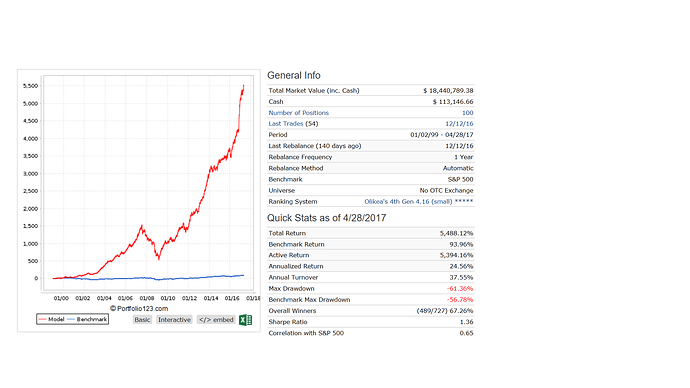Open Last Trades link
690x388 pixels.
point(286,124)
